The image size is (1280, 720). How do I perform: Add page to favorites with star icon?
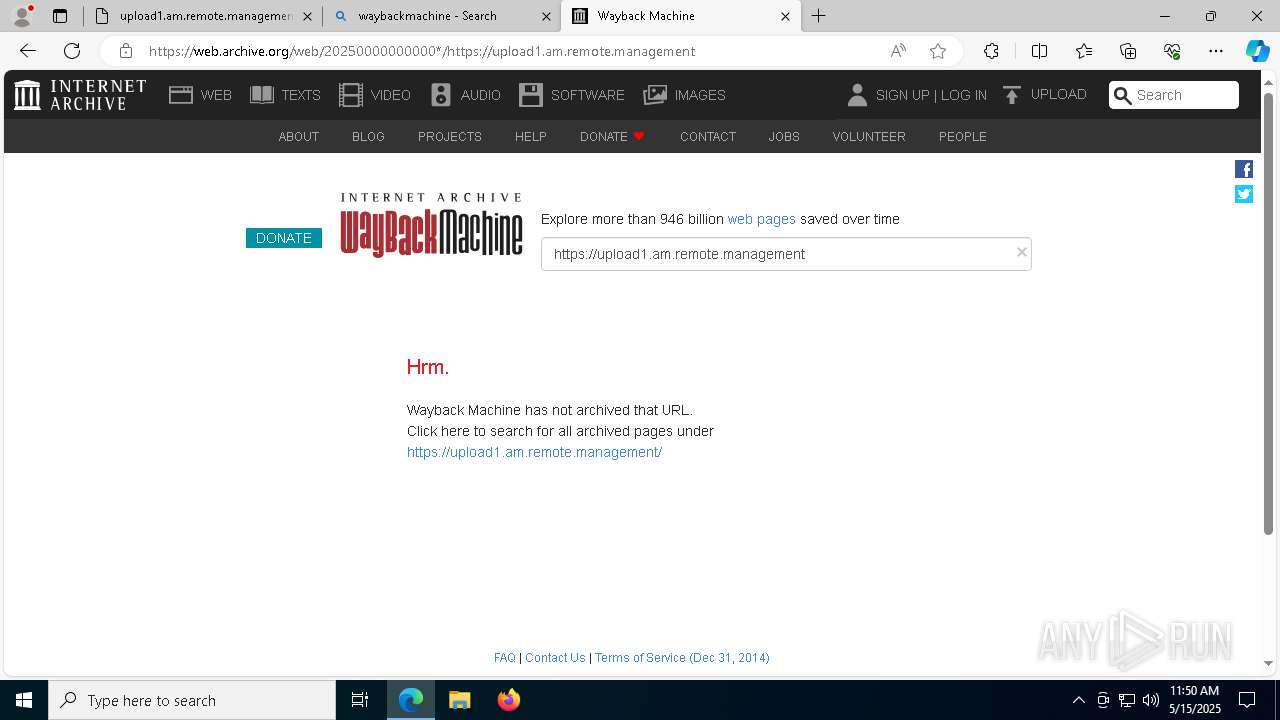(937, 51)
